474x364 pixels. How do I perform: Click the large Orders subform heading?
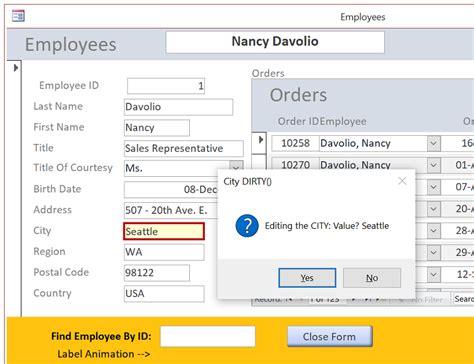point(298,95)
